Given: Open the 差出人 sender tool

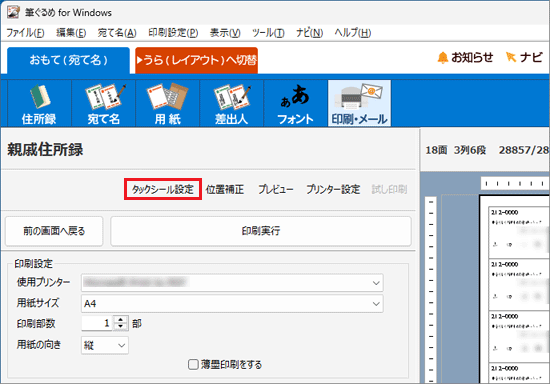Looking at the screenshot, I should [232, 103].
